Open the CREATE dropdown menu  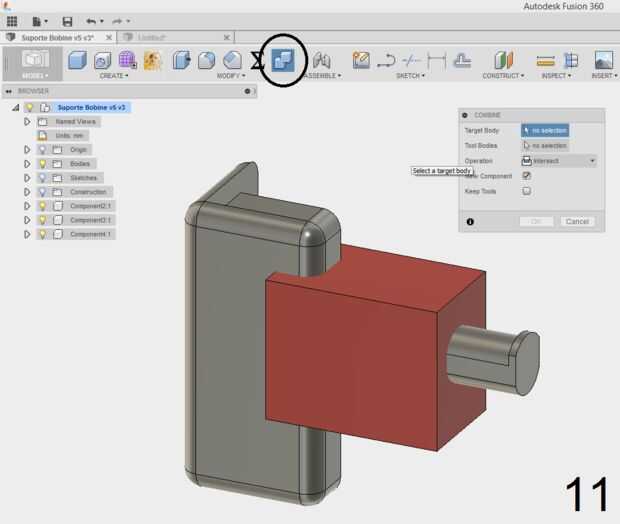click(114, 76)
